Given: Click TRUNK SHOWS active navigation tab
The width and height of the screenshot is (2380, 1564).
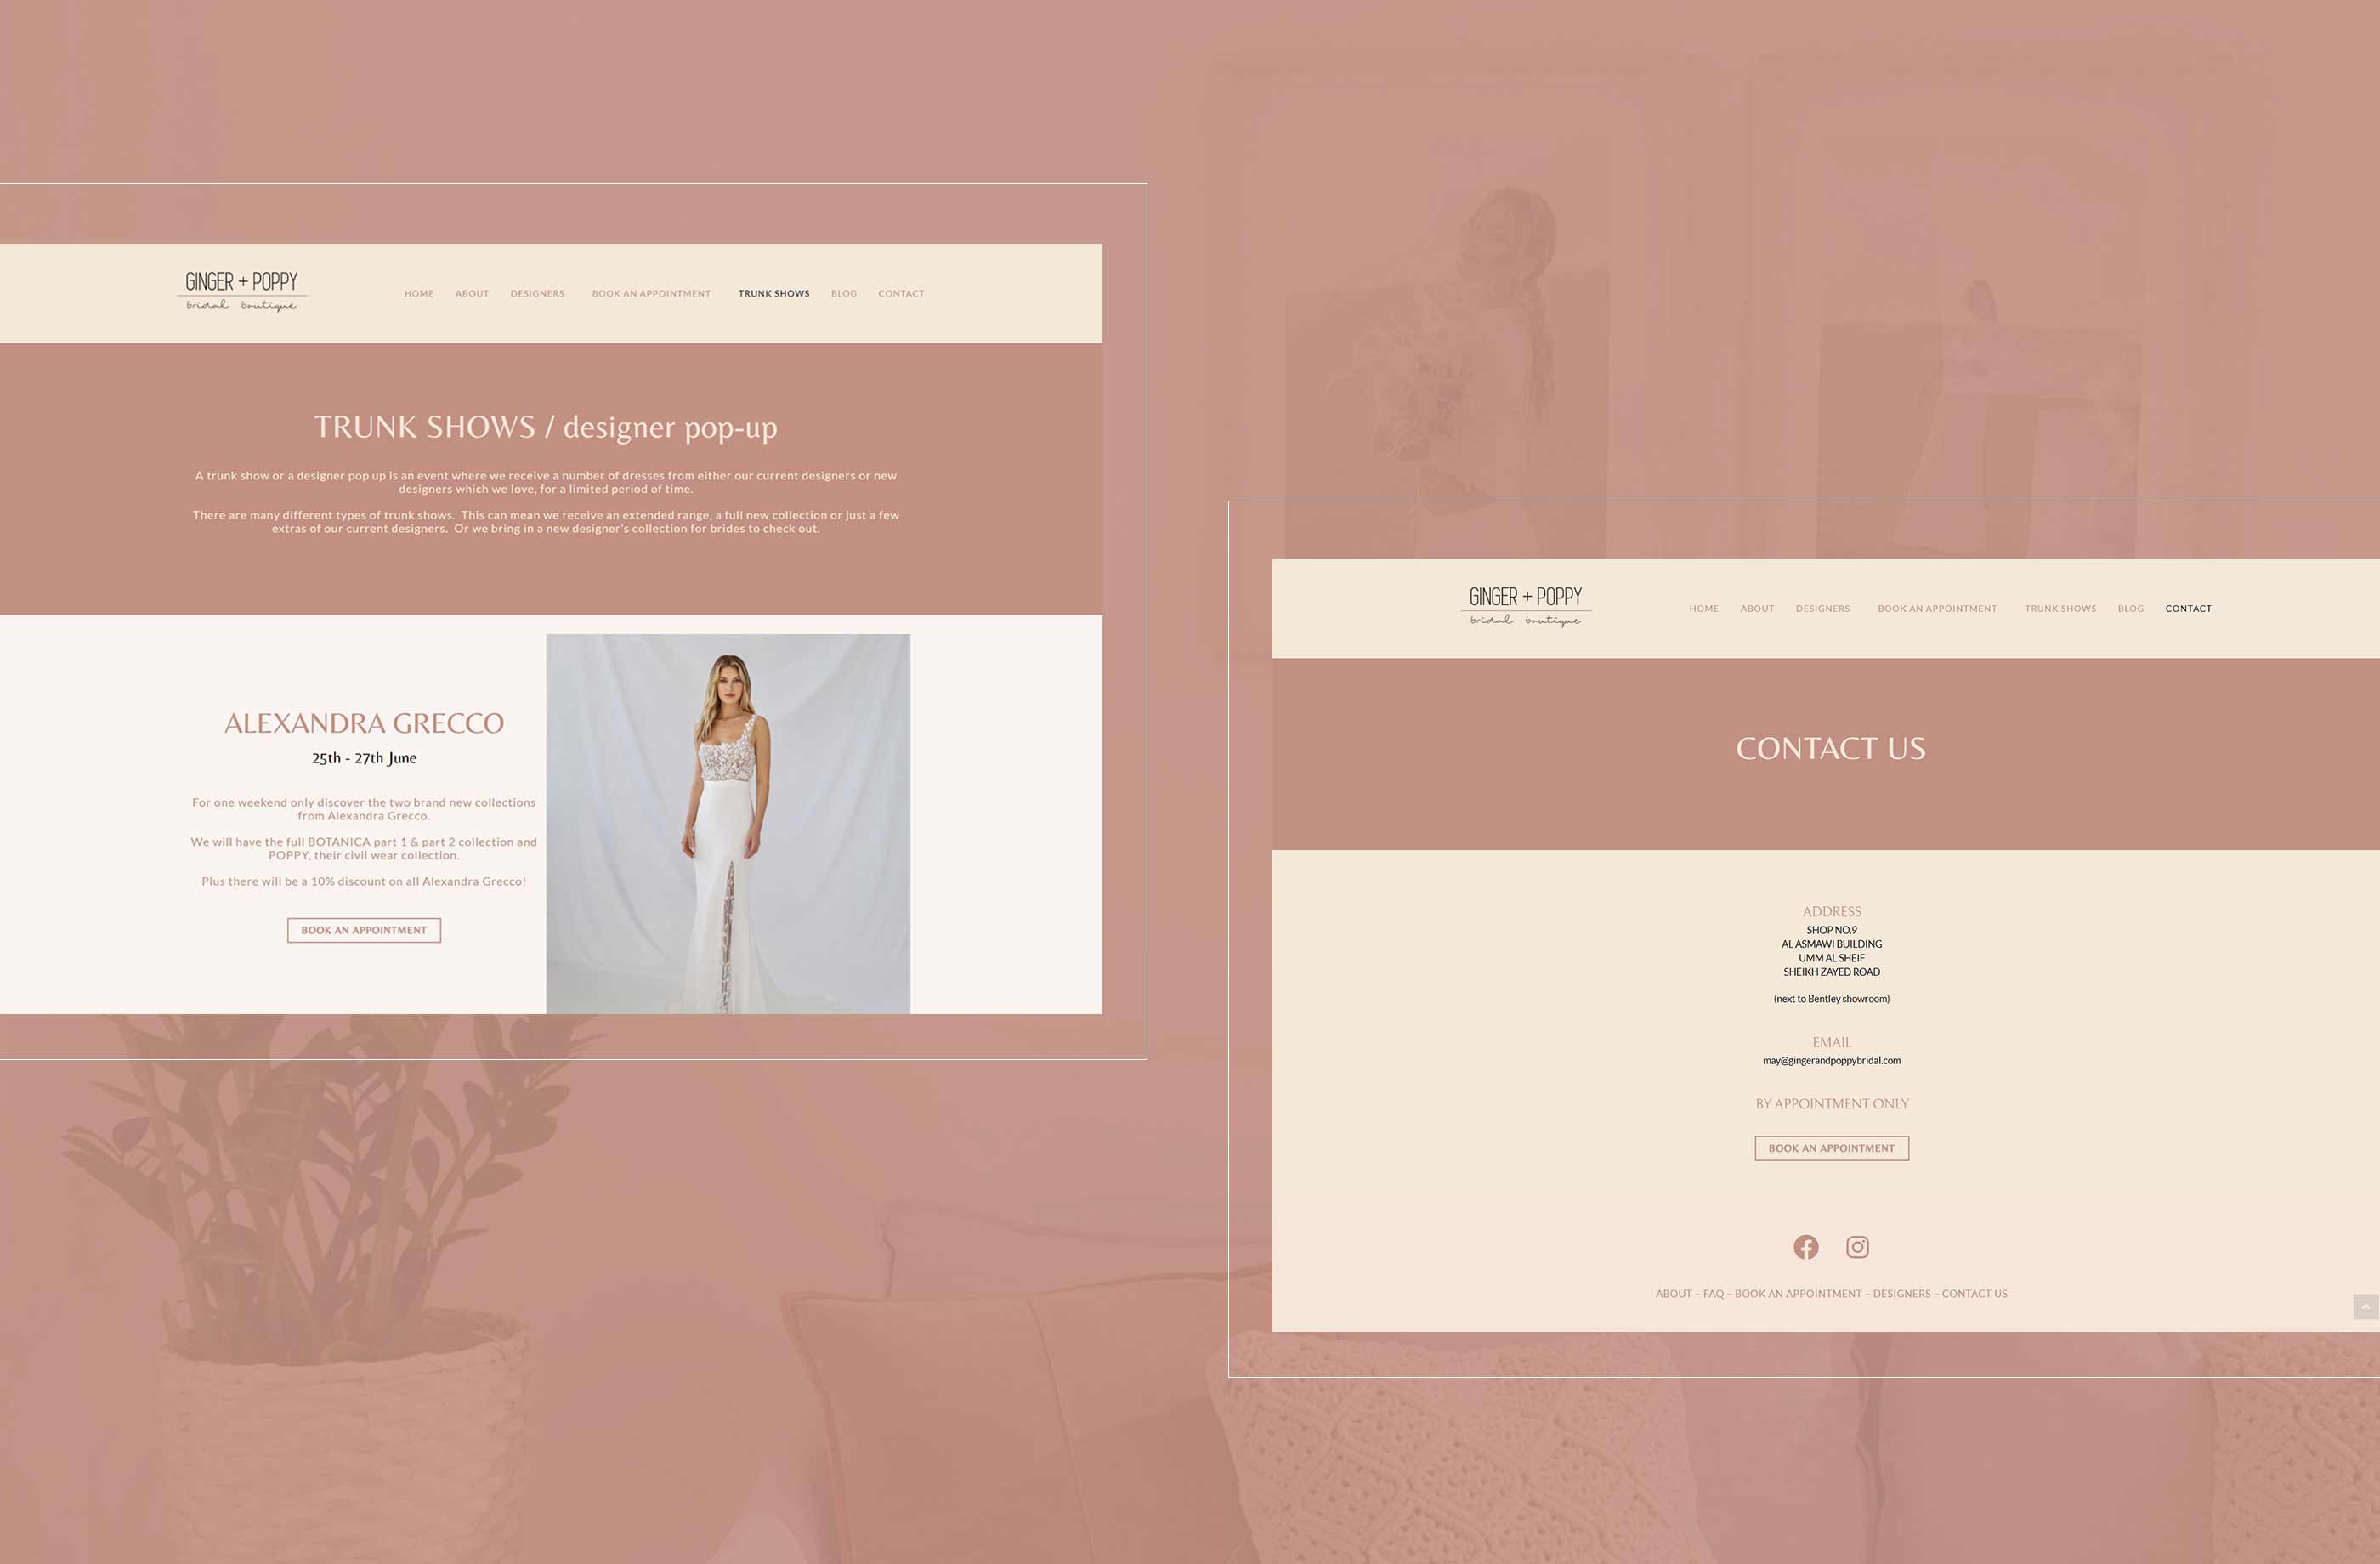Looking at the screenshot, I should 773,292.
